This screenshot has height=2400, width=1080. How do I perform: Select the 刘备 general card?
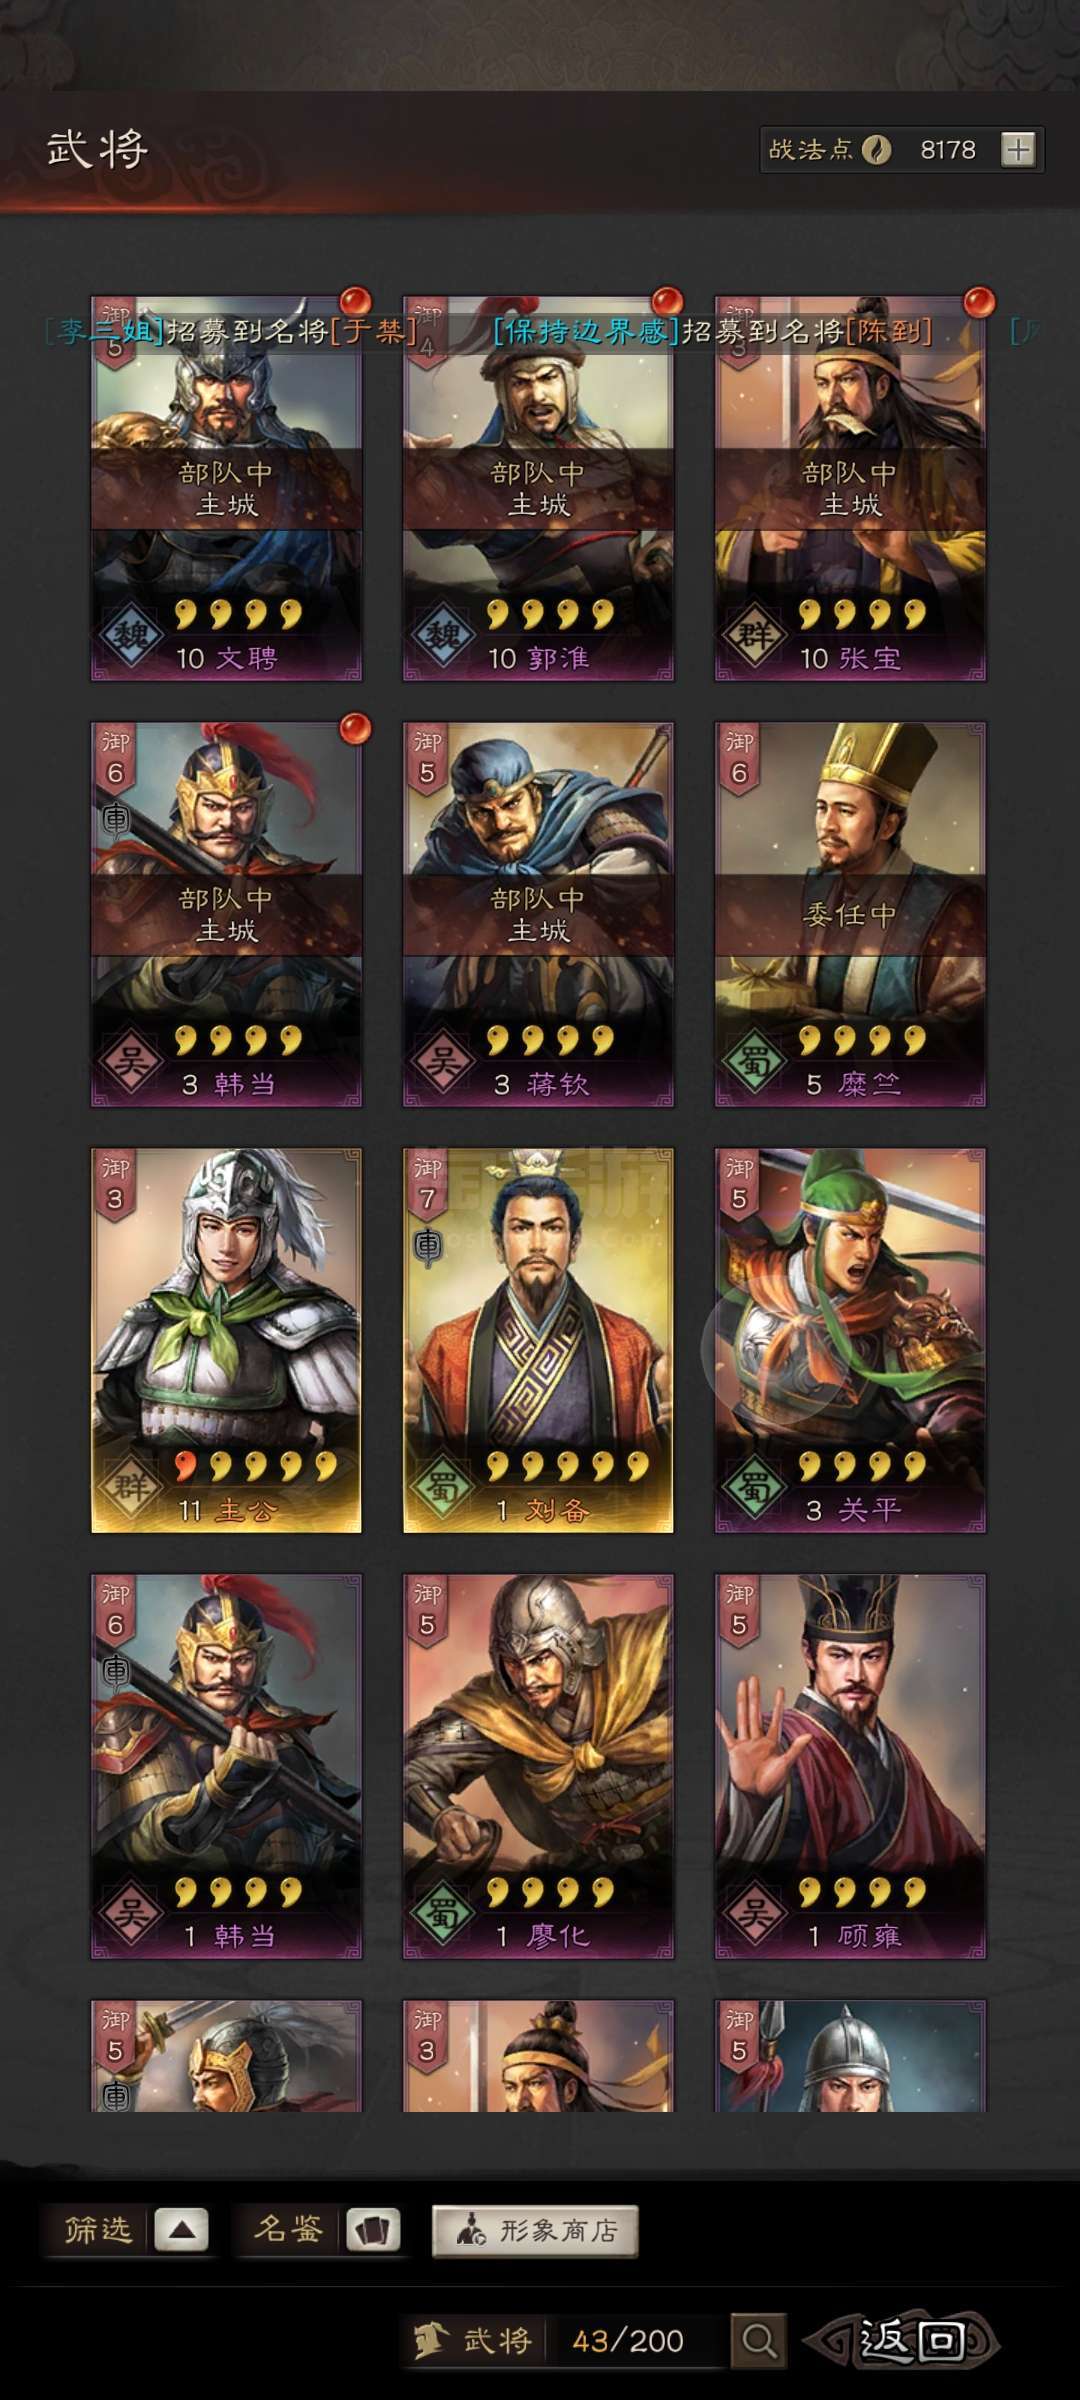click(538, 1340)
